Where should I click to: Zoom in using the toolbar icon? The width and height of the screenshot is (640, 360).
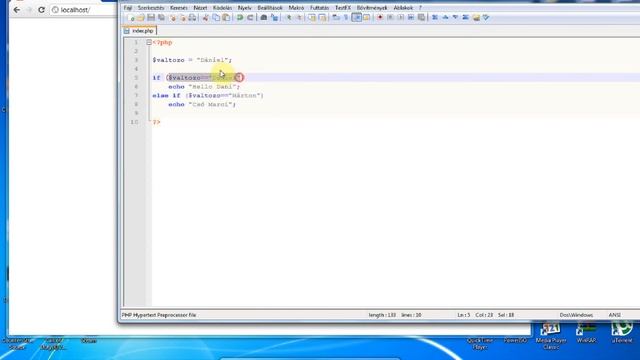pos(288,18)
